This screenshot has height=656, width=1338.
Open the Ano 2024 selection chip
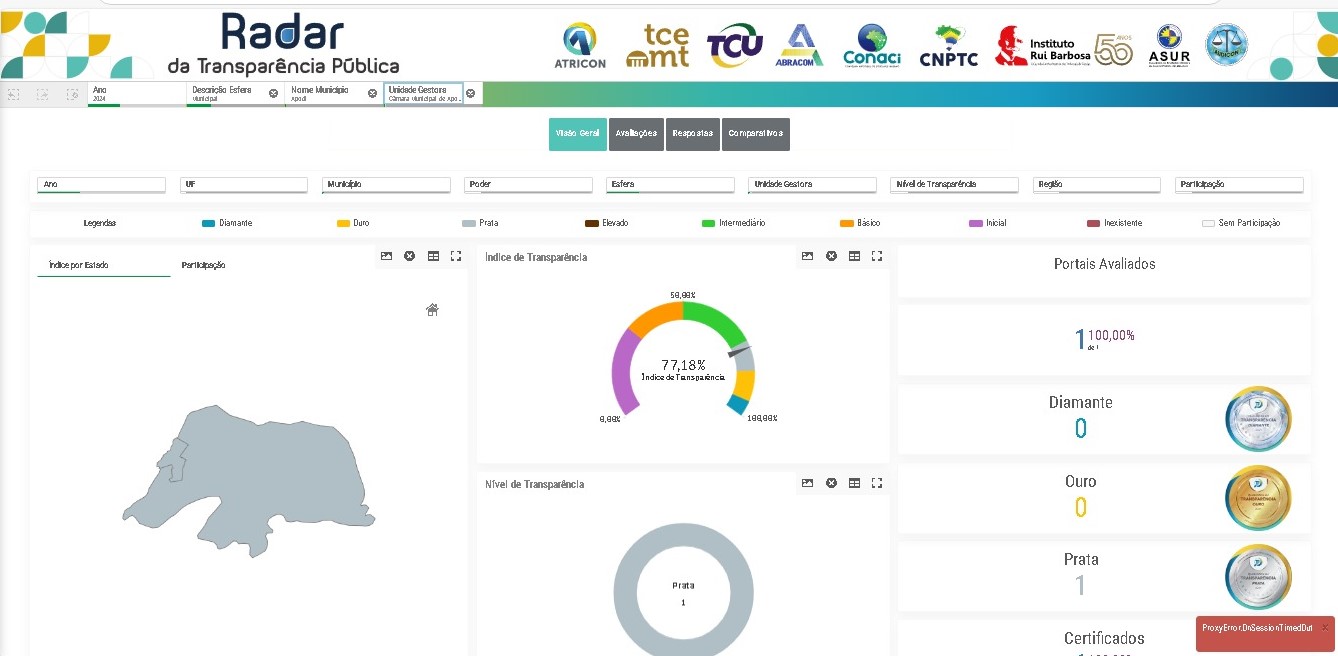137,94
